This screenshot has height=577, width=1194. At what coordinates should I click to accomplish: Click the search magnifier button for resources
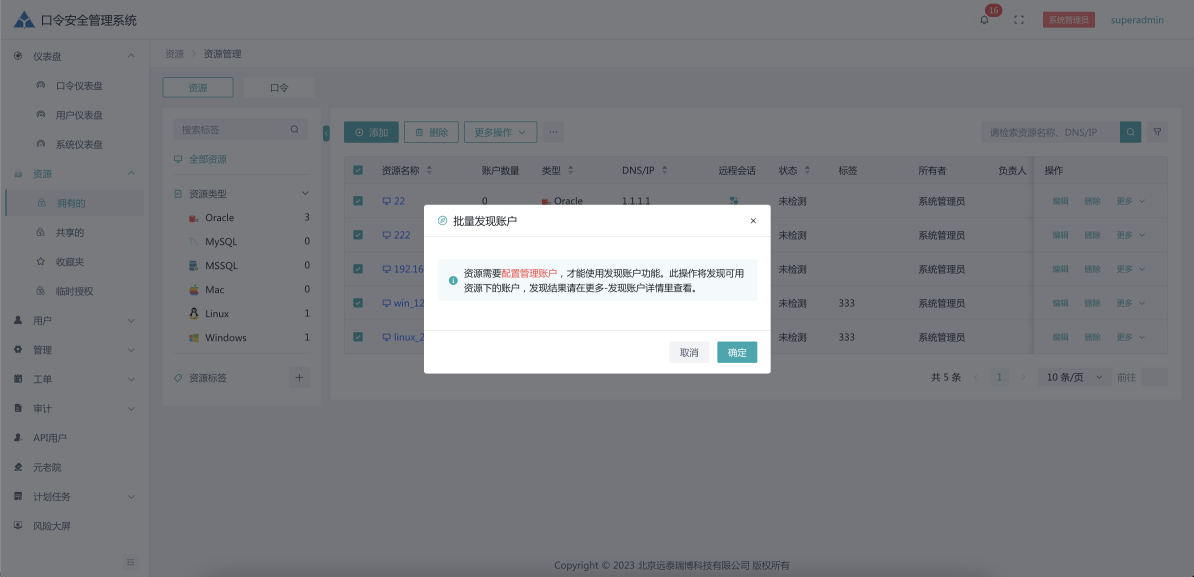pyautogui.click(x=1130, y=132)
